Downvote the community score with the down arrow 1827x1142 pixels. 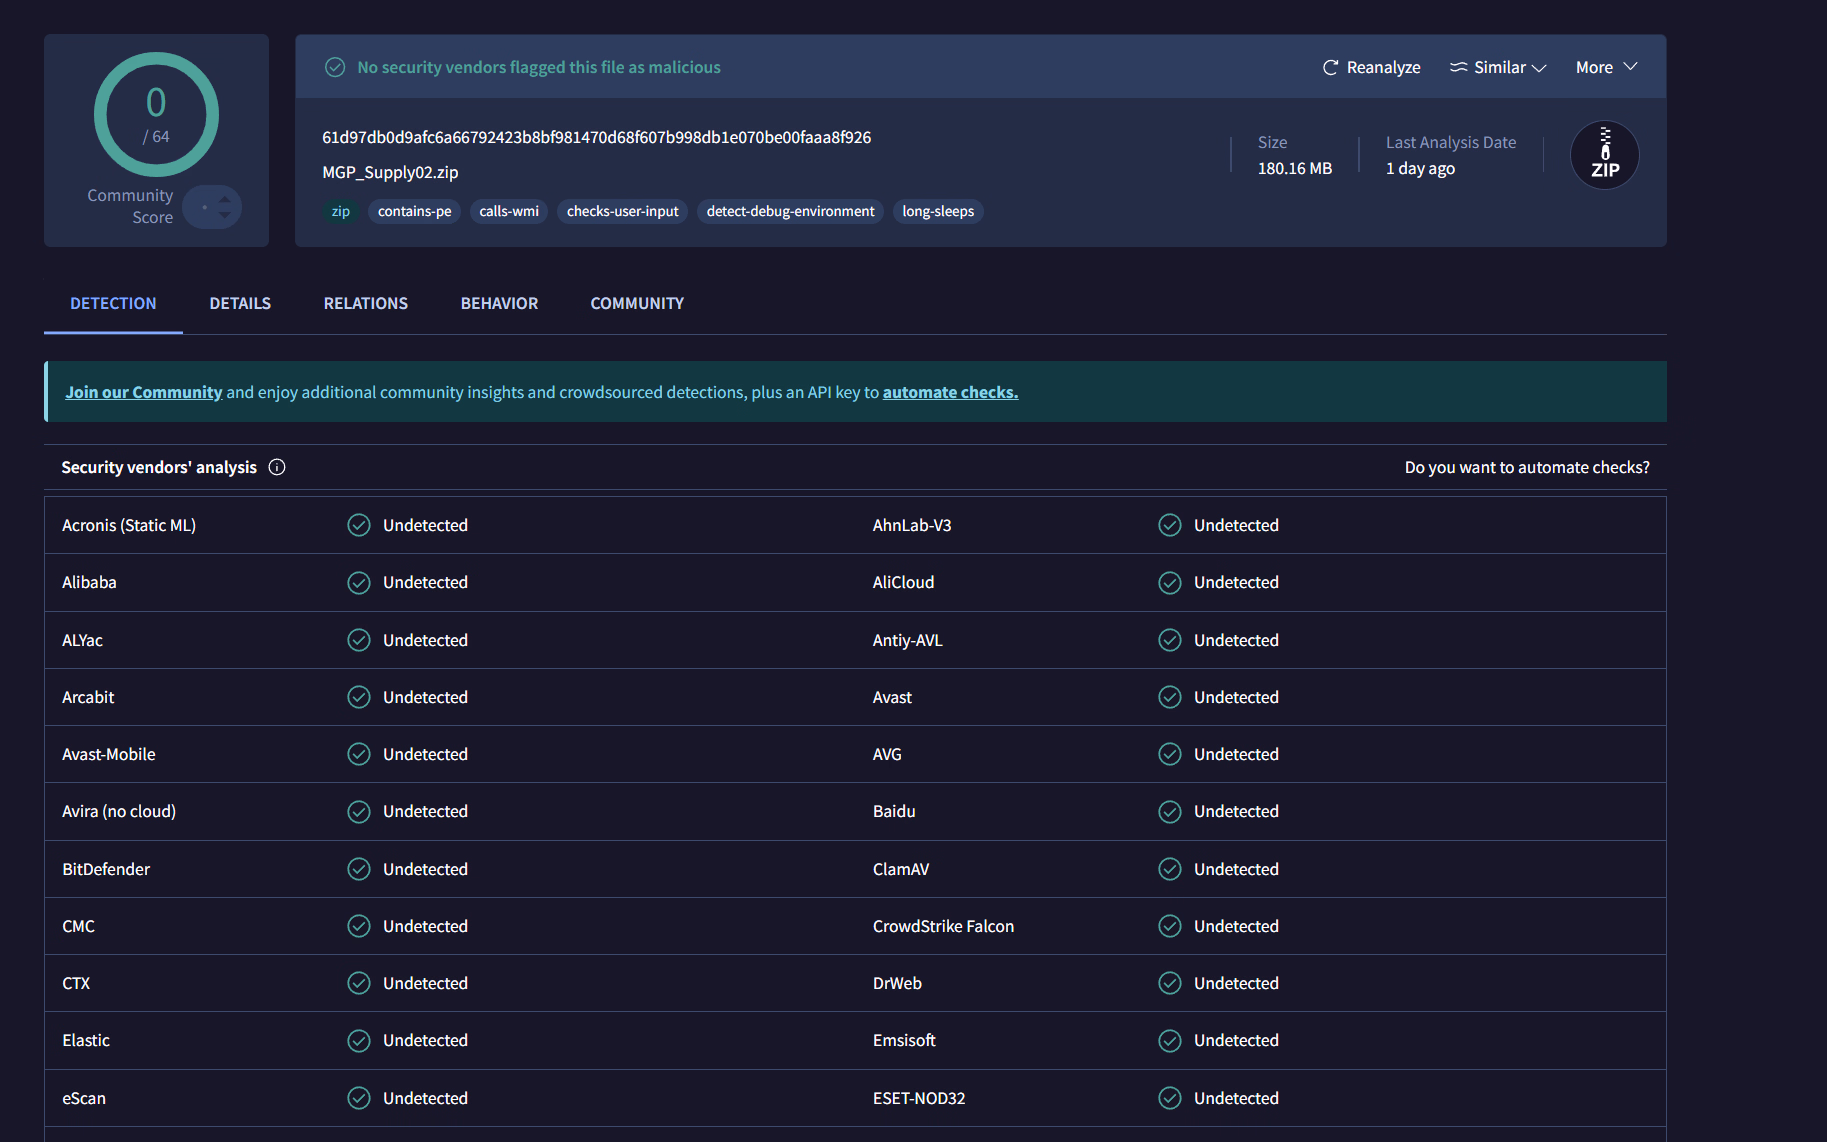[x=225, y=215]
